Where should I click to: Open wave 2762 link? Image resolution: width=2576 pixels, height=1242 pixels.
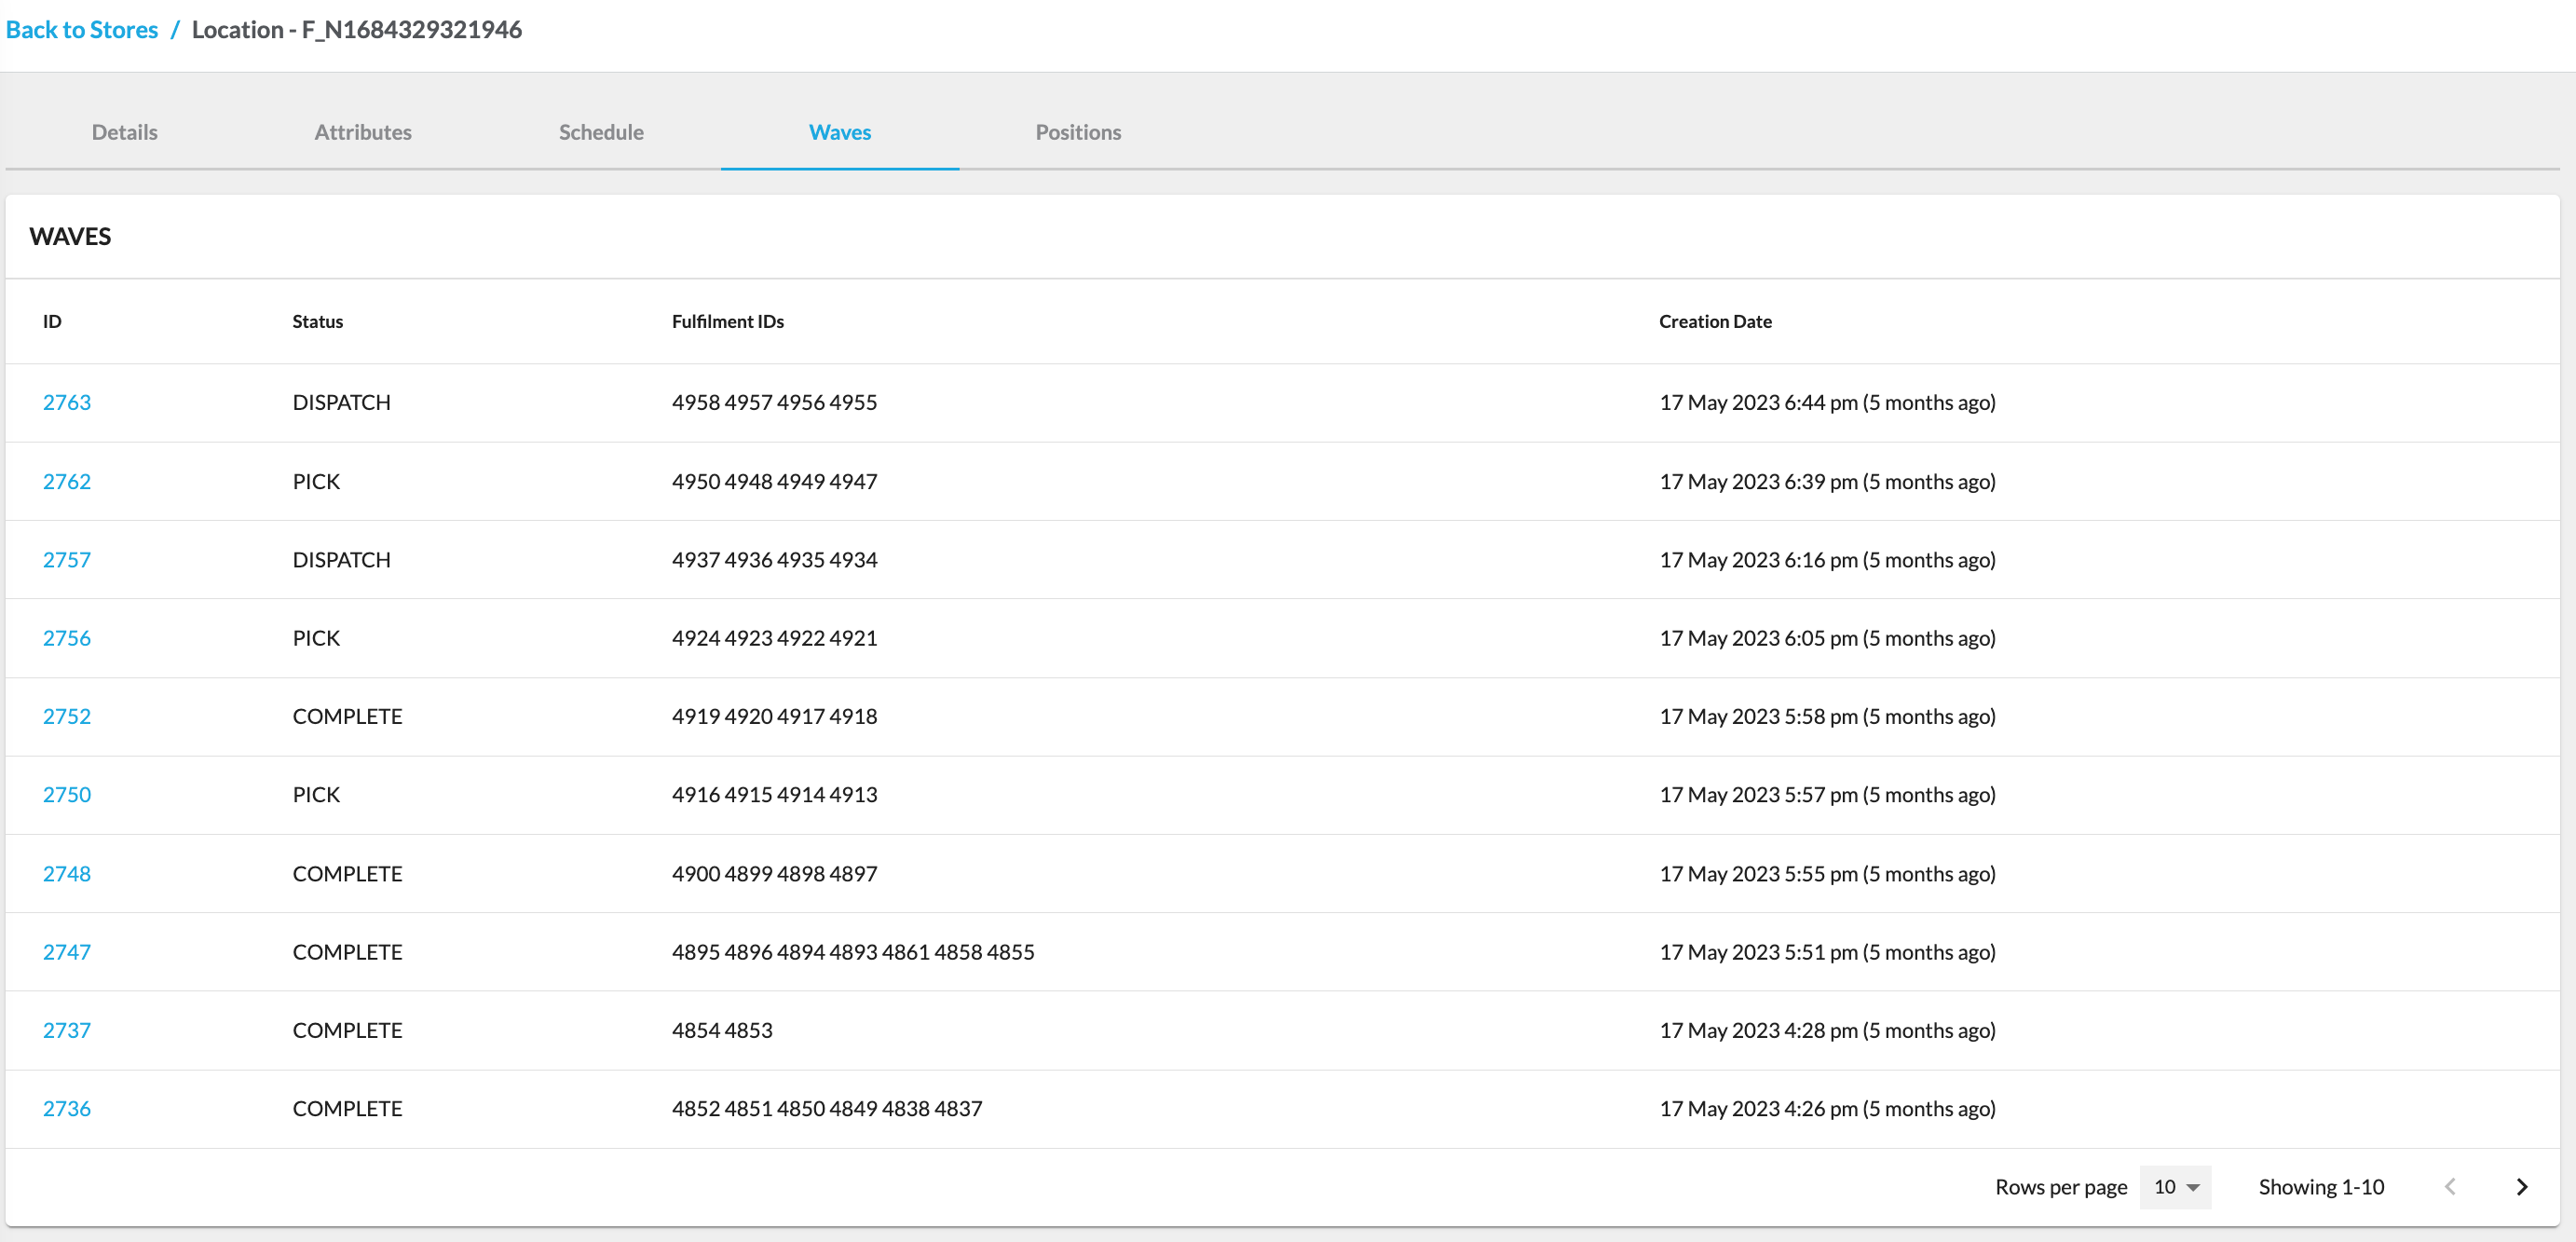66,481
